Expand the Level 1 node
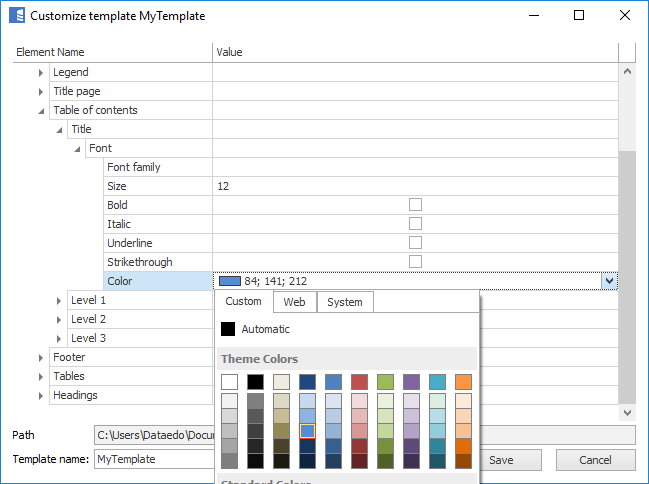Screen dimensions: 649x484 click(59, 301)
